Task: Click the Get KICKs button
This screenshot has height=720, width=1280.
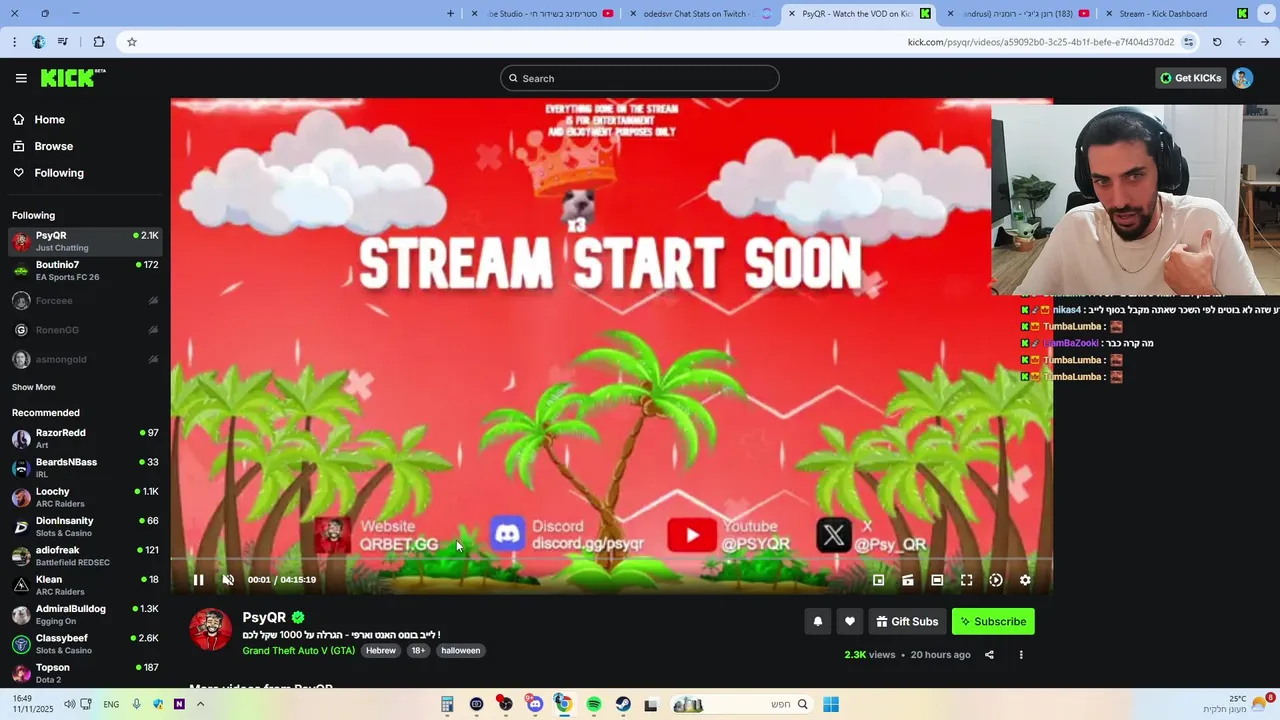Action: [x=1190, y=78]
